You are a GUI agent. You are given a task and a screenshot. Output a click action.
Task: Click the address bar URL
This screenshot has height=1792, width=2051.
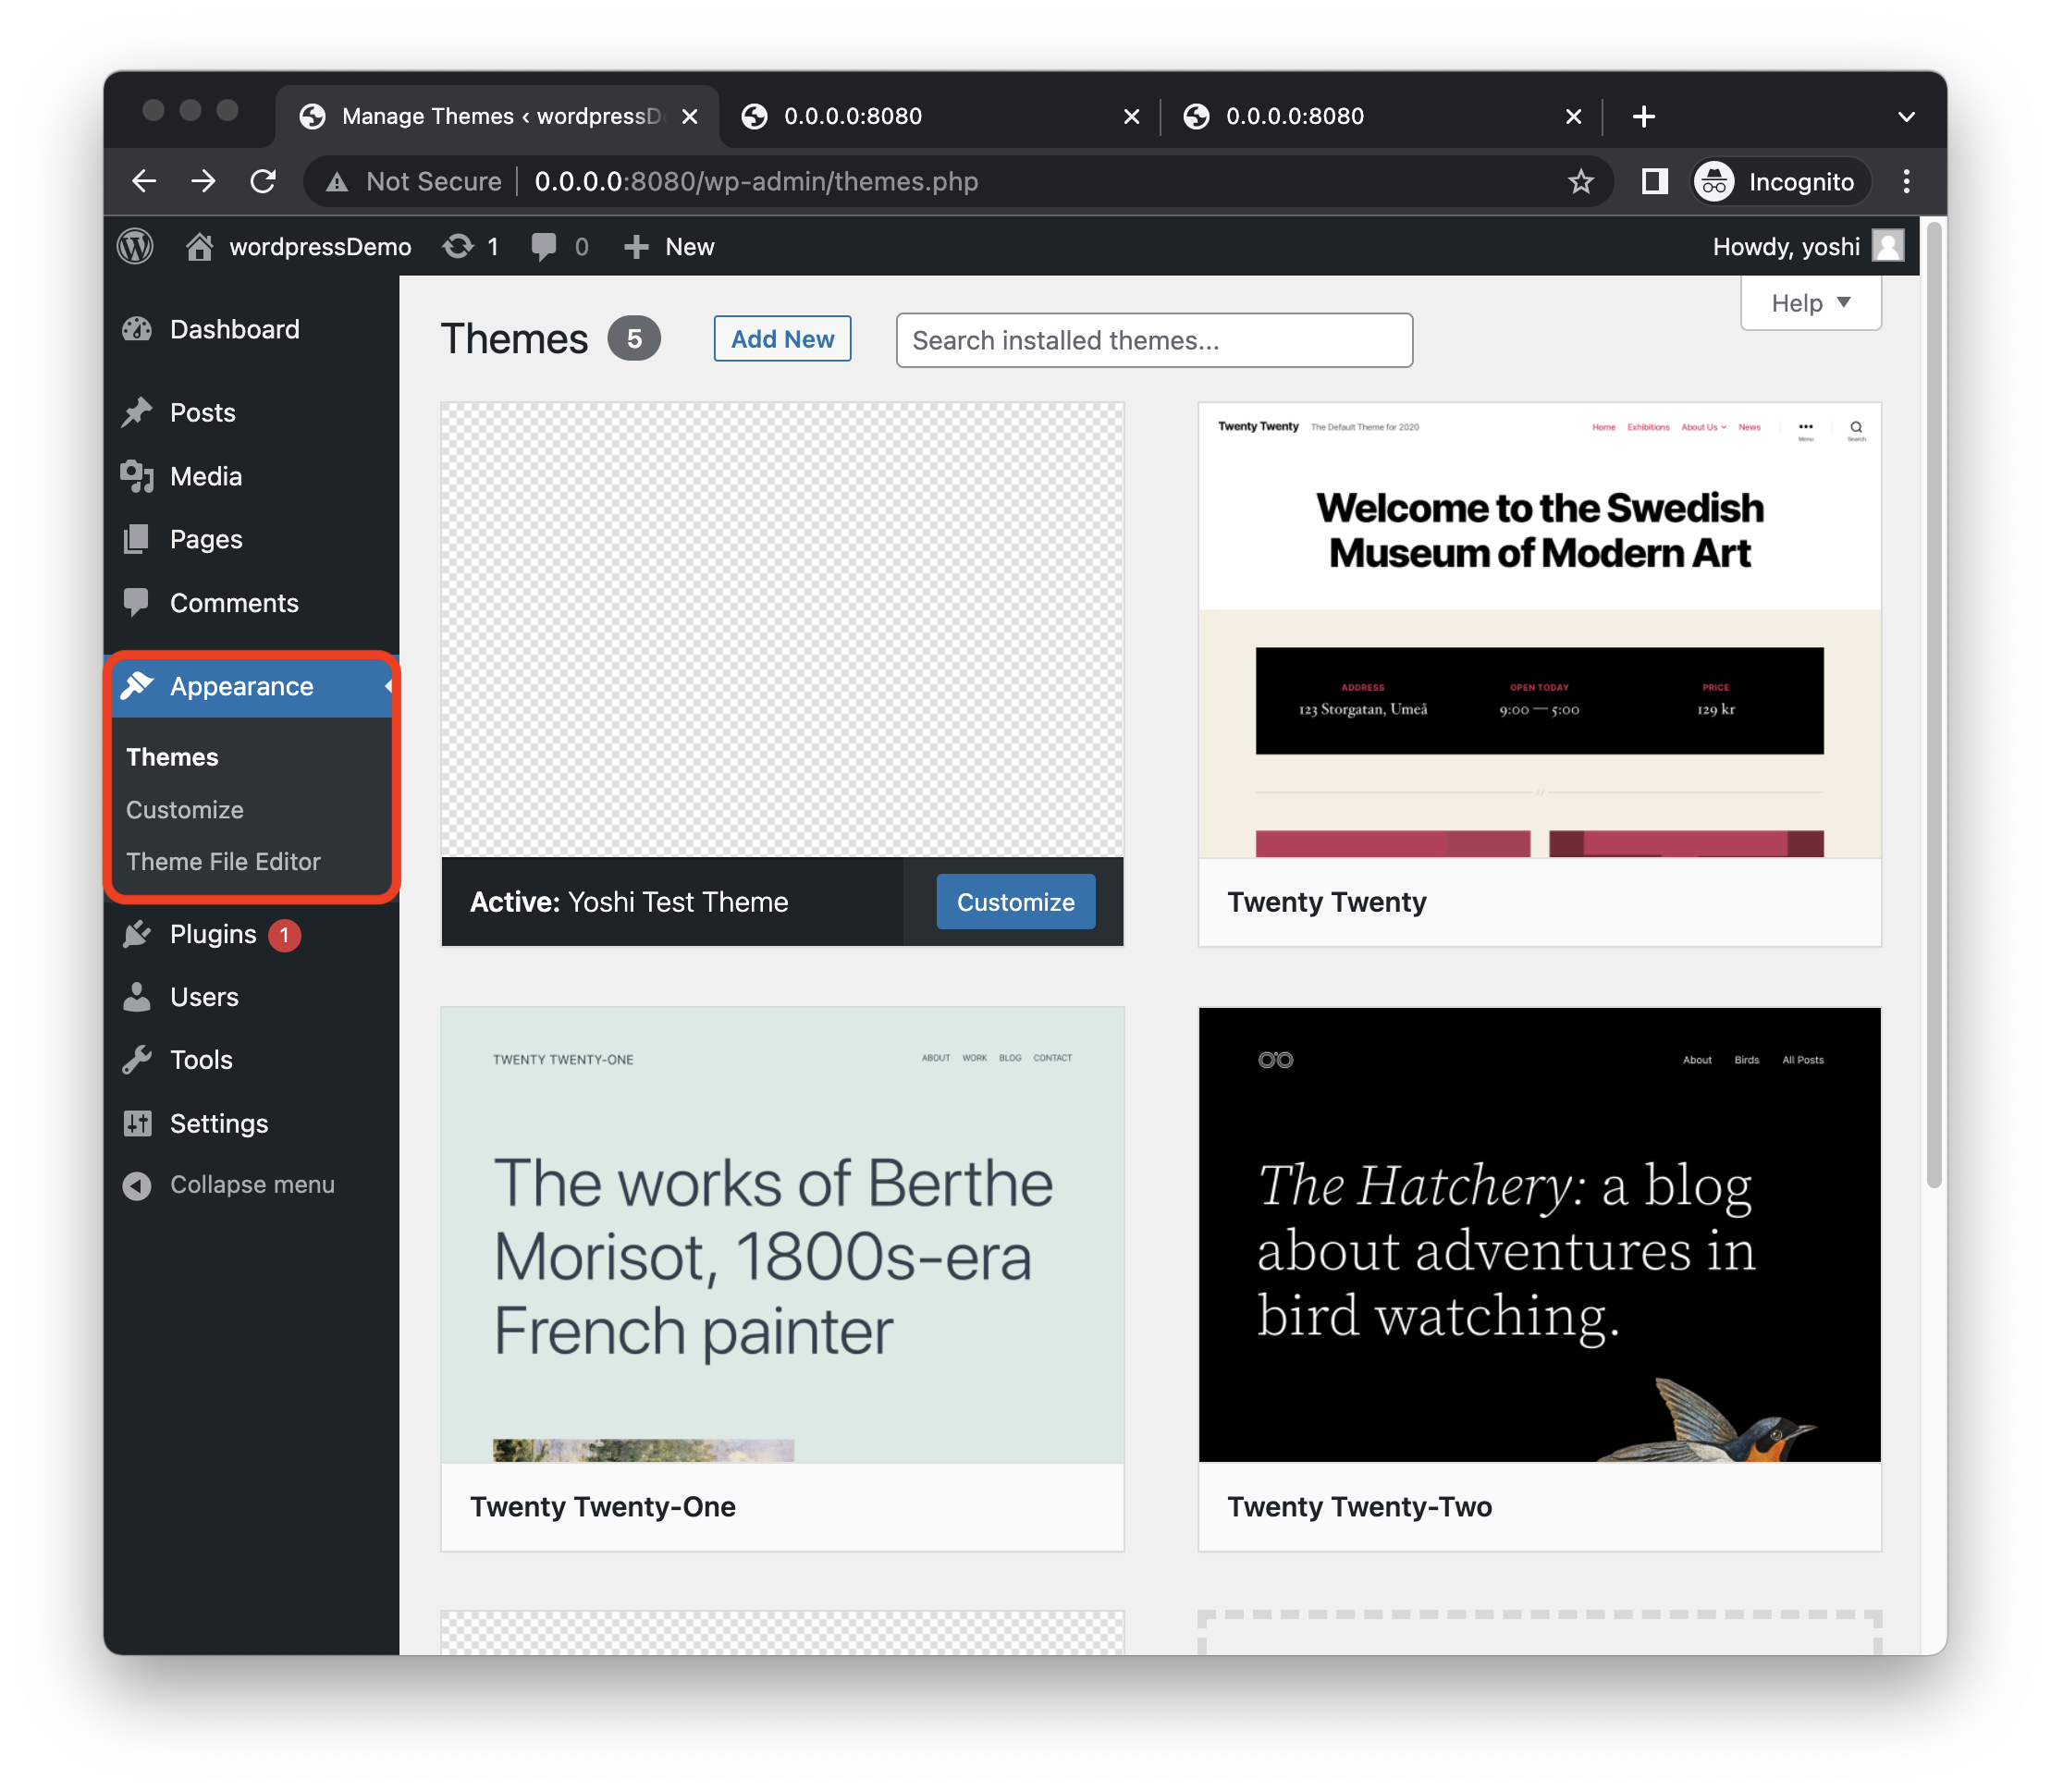(756, 181)
